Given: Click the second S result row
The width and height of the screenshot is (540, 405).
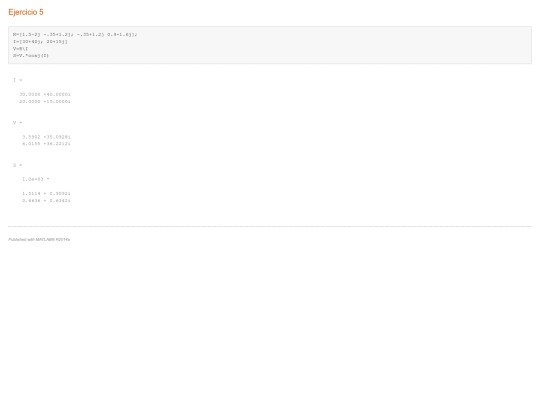Looking at the screenshot, I should click(46, 200).
